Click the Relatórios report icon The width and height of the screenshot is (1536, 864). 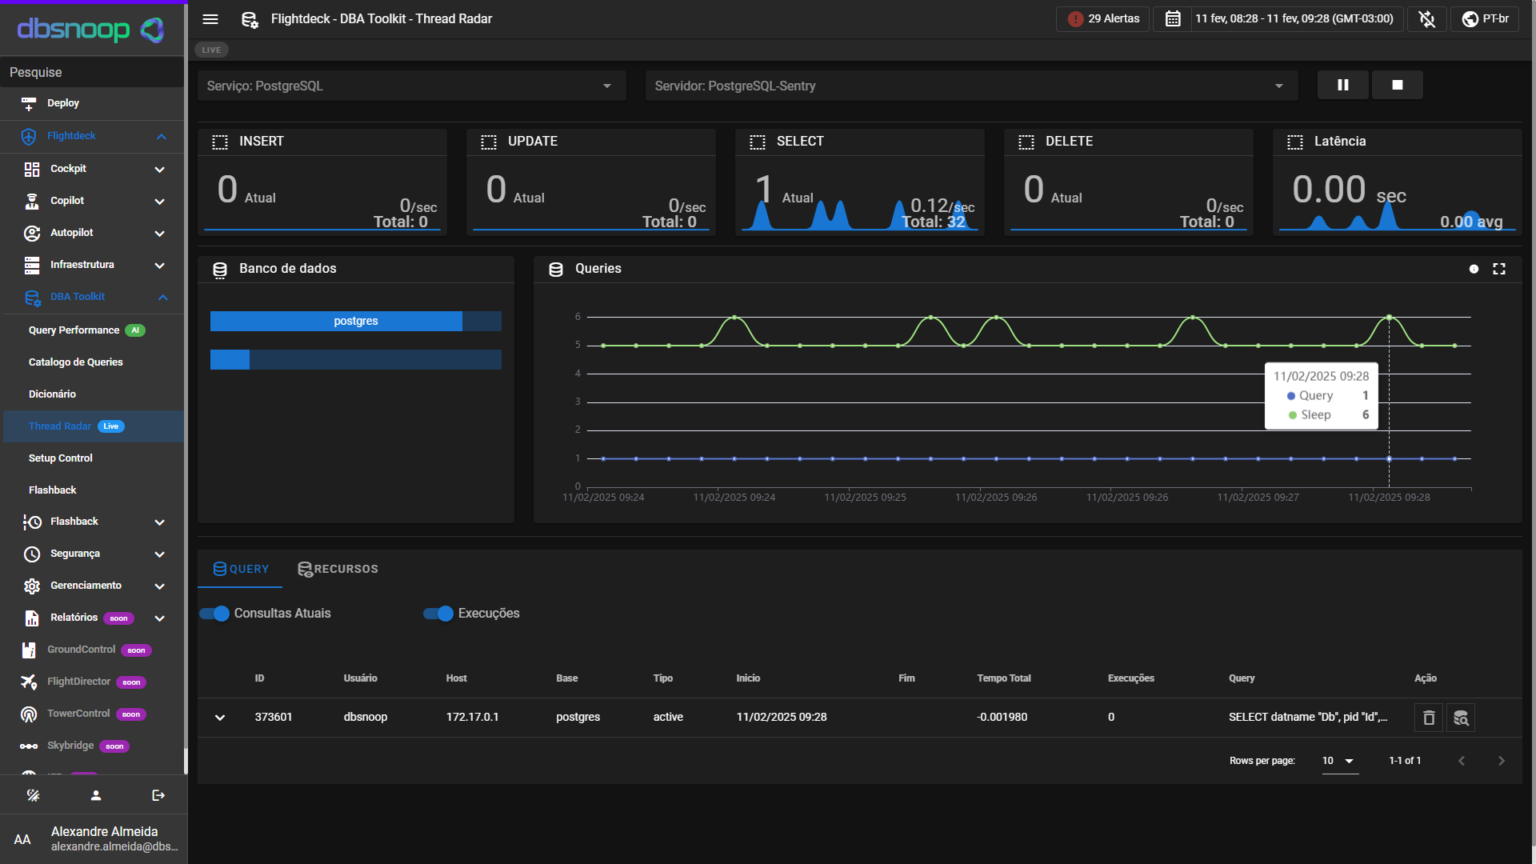coord(32,618)
